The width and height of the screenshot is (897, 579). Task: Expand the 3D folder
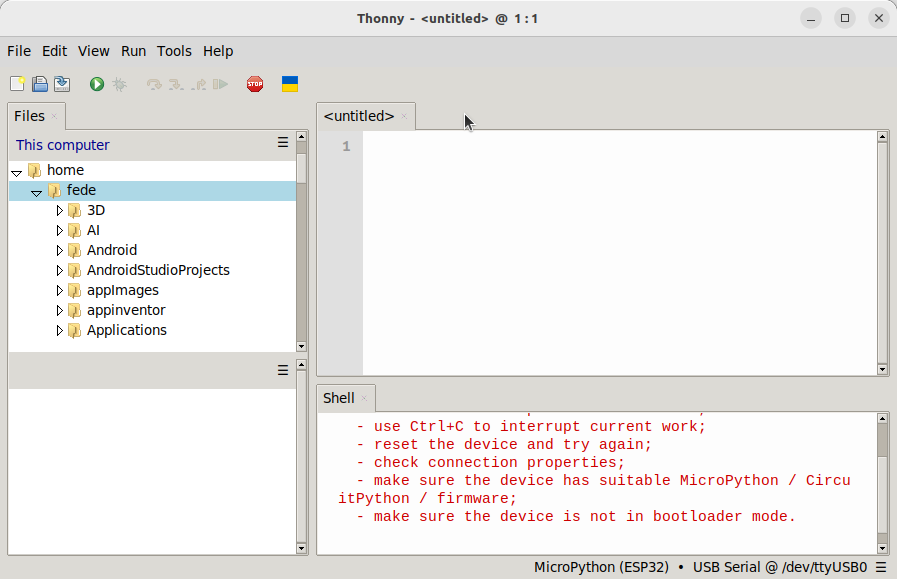point(59,211)
